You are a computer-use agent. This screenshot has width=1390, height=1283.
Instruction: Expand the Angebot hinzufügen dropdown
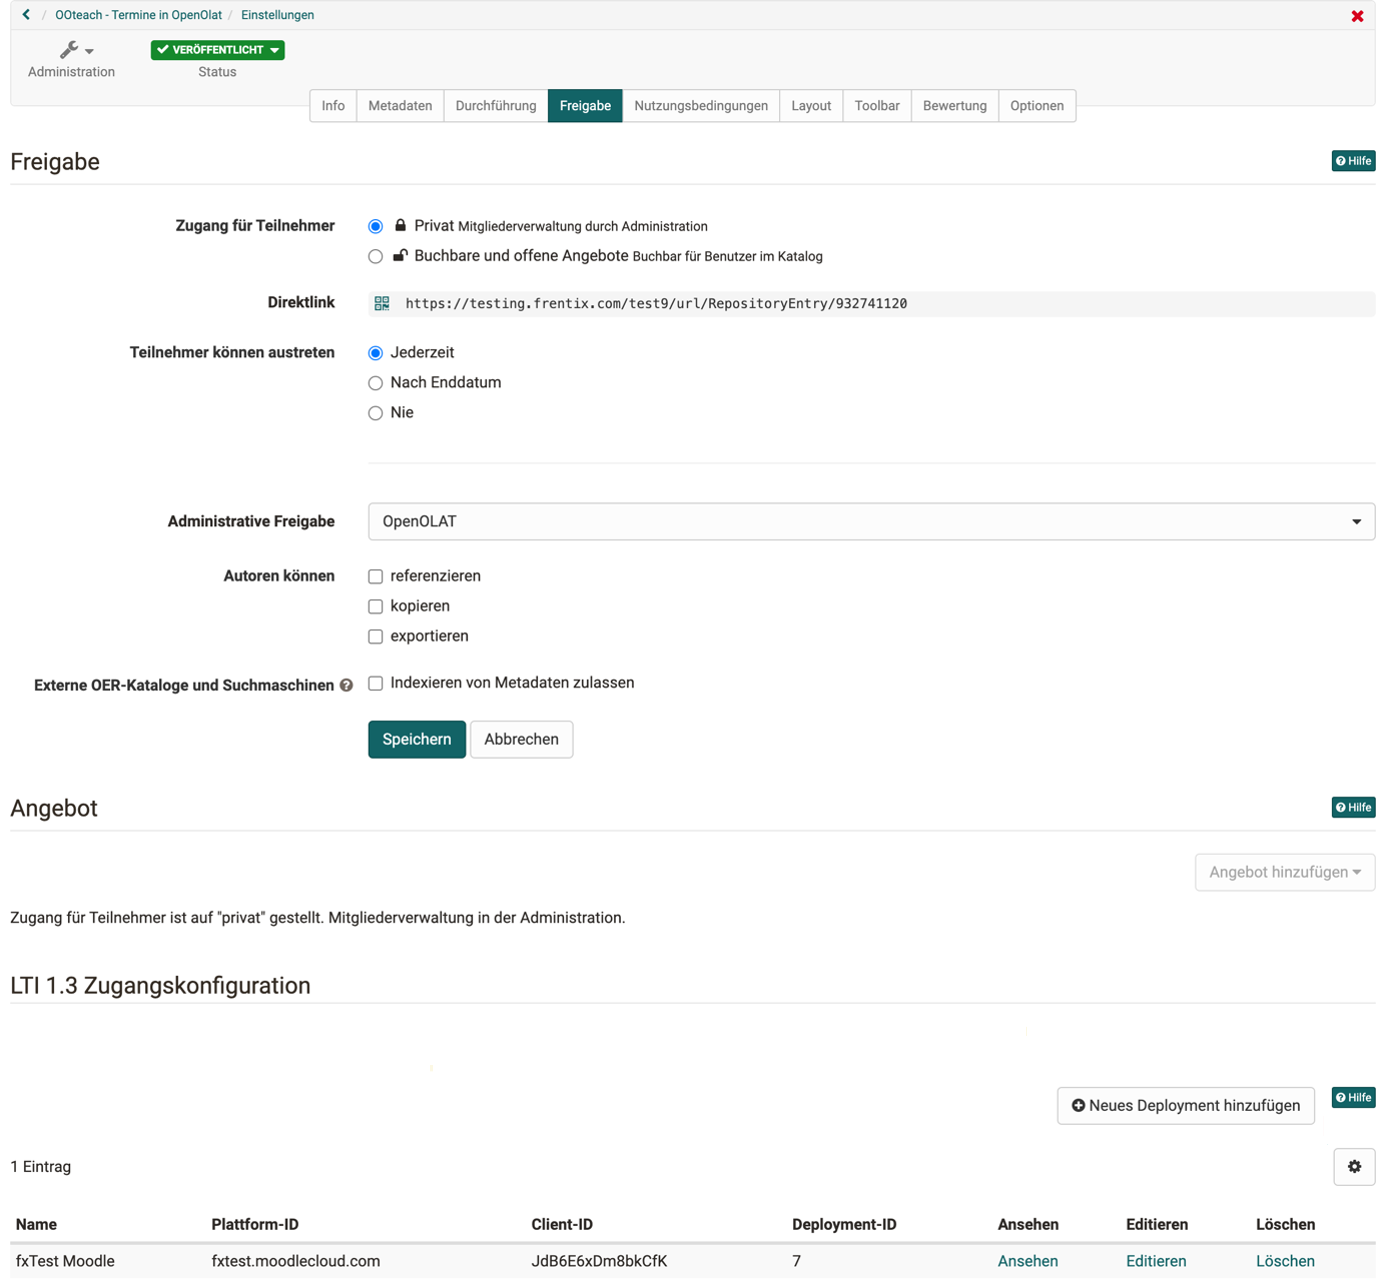point(1284,872)
